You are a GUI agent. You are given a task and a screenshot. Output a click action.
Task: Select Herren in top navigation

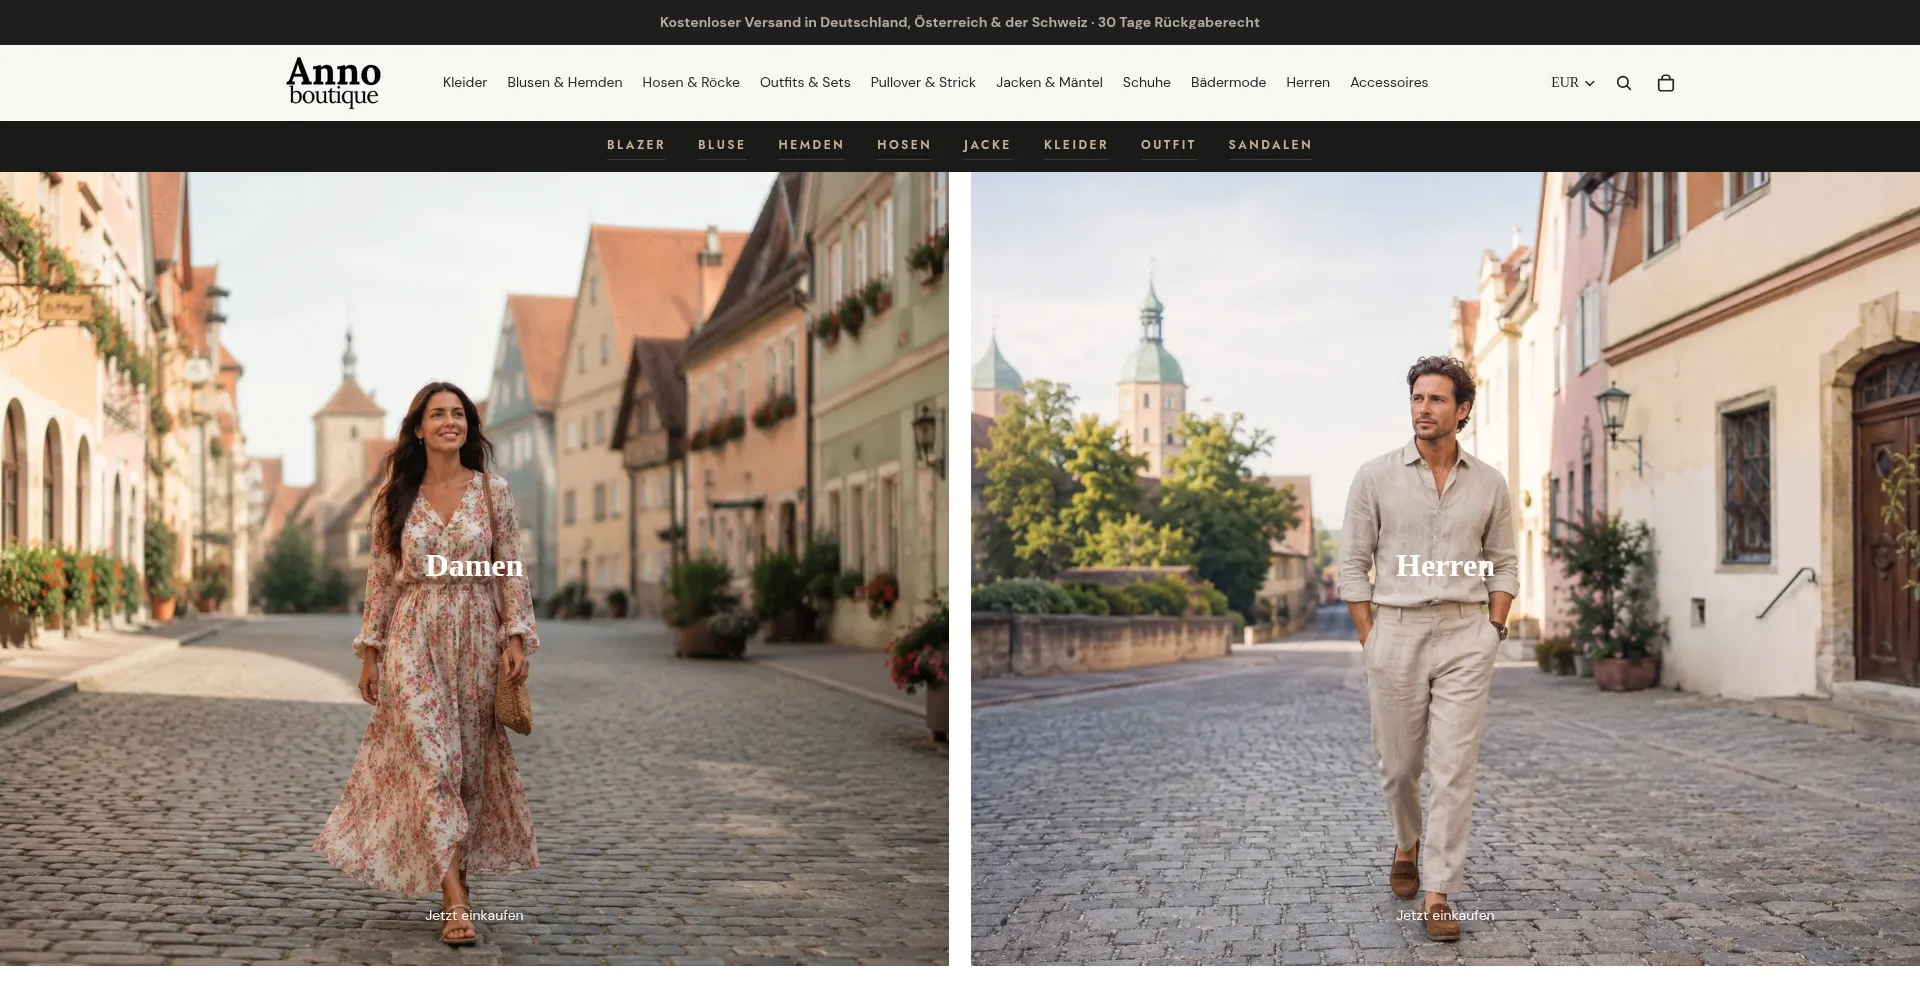tap(1308, 83)
